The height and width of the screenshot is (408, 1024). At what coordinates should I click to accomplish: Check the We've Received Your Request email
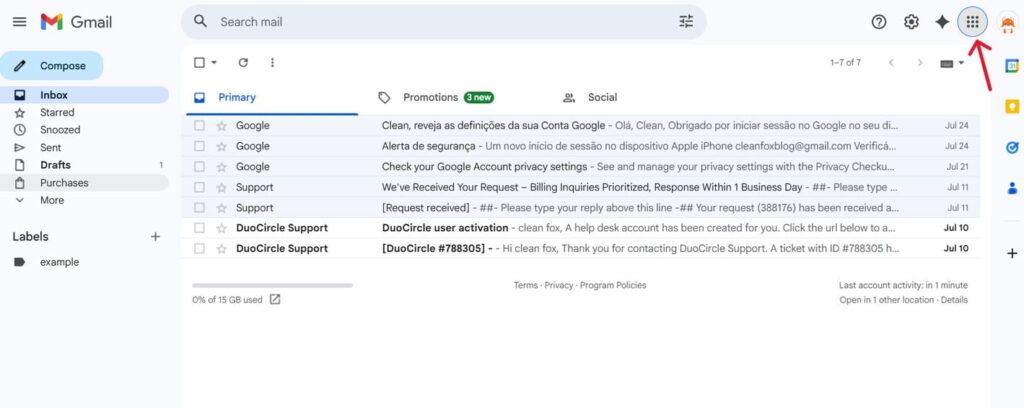[x=199, y=187]
